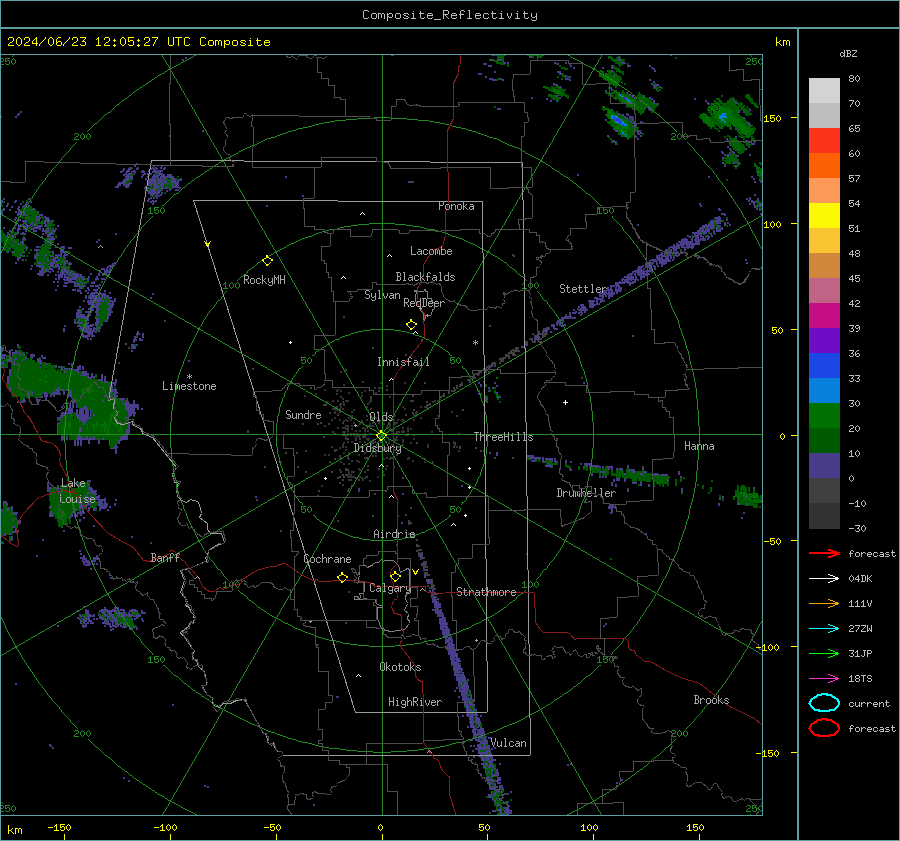This screenshot has height=841, width=900.
Task: Click the Drumheller label
Action: (x=586, y=493)
